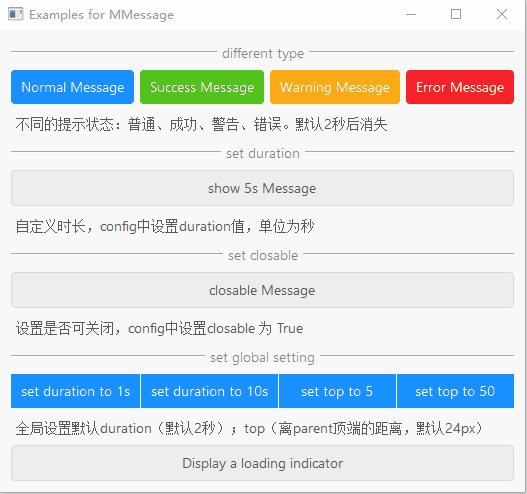Apply set top to 50 option
527x494 pixels.
[x=455, y=391]
